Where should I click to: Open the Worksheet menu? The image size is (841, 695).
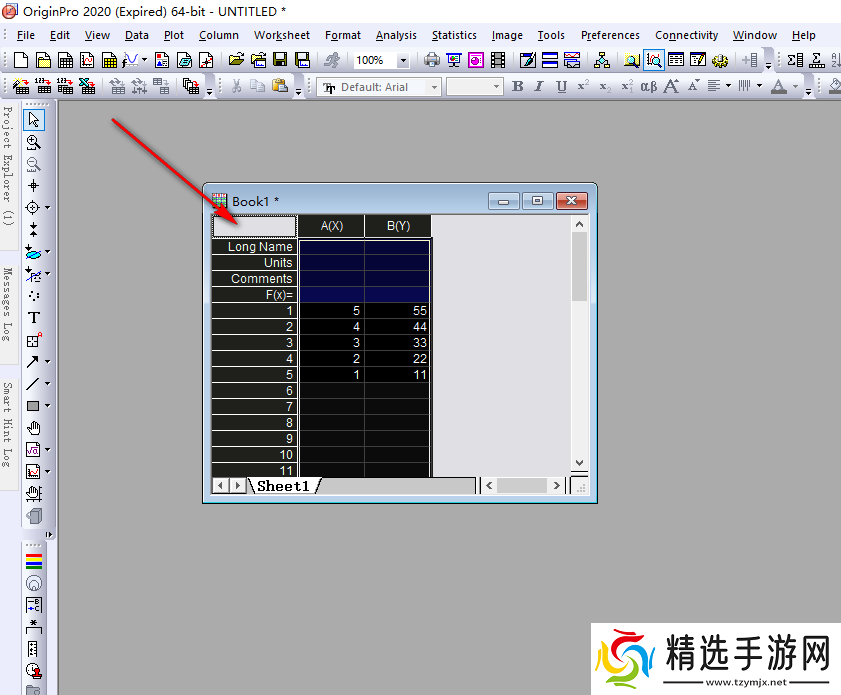pos(281,35)
